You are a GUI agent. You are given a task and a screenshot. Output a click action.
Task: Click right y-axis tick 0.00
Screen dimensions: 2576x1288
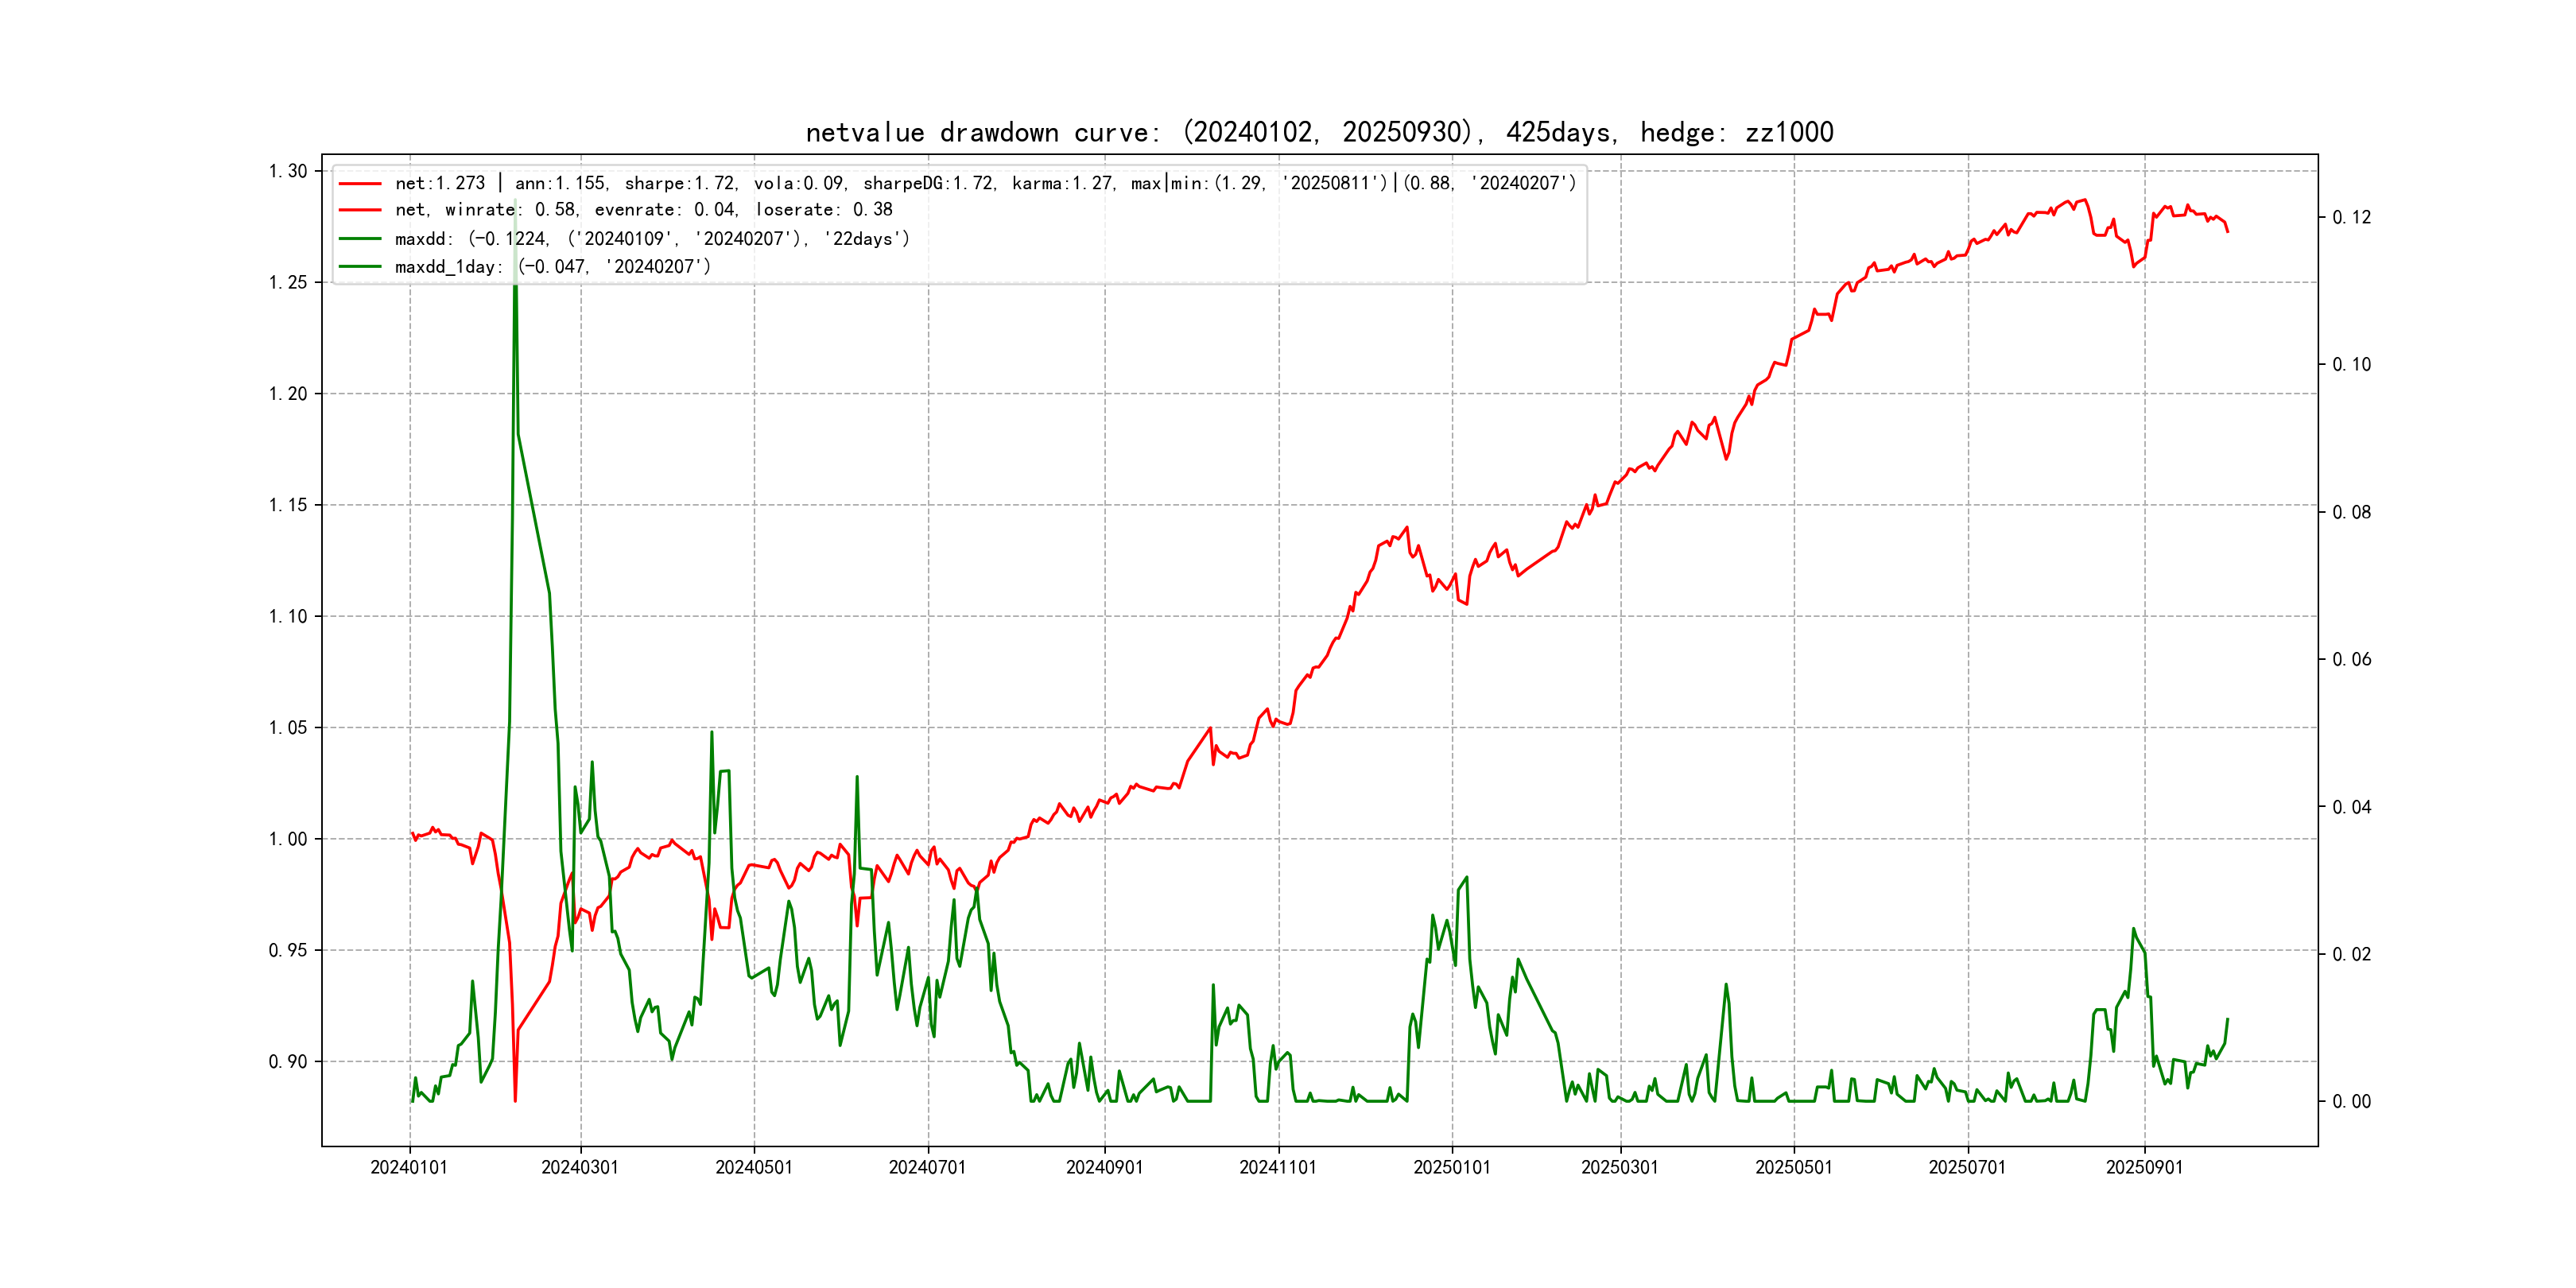[x=2351, y=1102]
